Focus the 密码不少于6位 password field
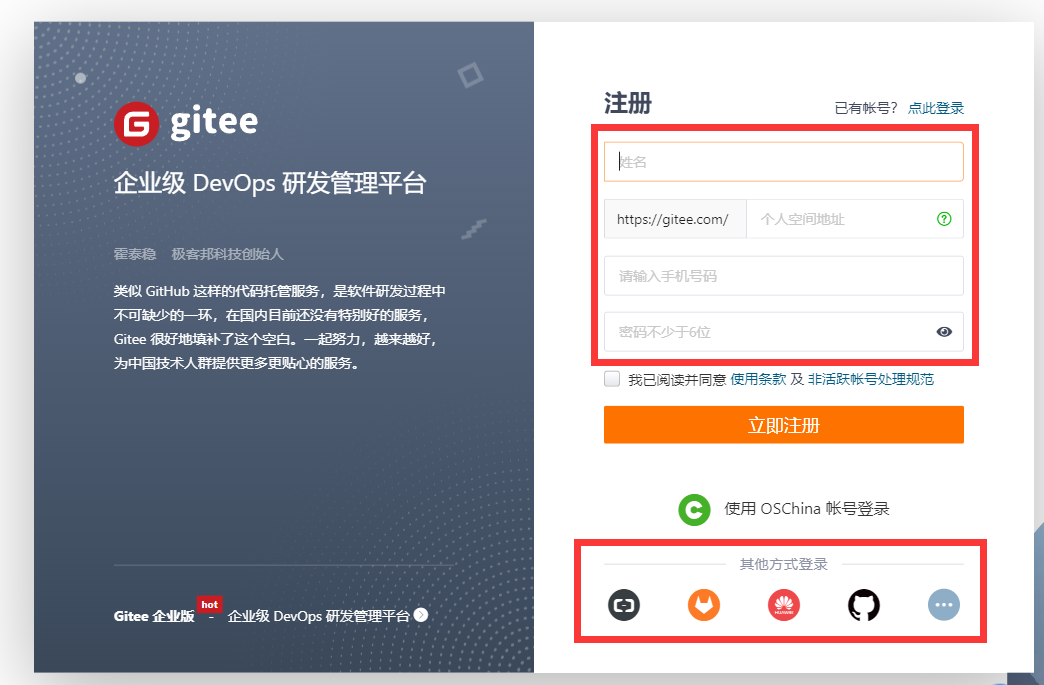Screen dimensions: 1044x685 tap(784, 332)
